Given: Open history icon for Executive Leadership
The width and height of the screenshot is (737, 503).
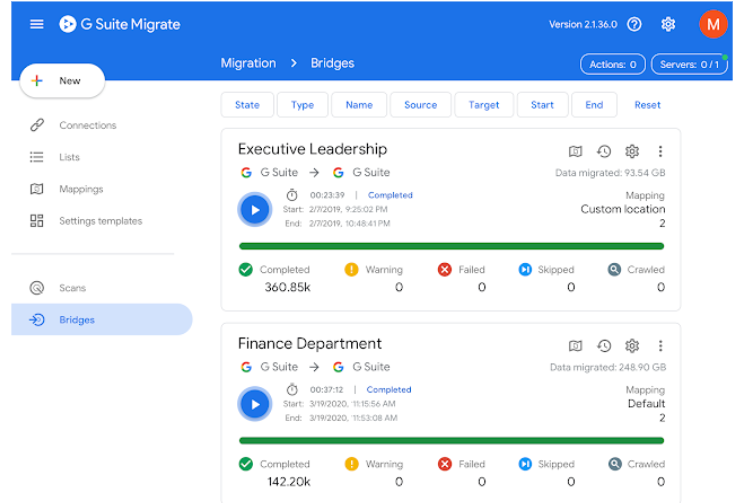Looking at the screenshot, I should tap(604, 151).
